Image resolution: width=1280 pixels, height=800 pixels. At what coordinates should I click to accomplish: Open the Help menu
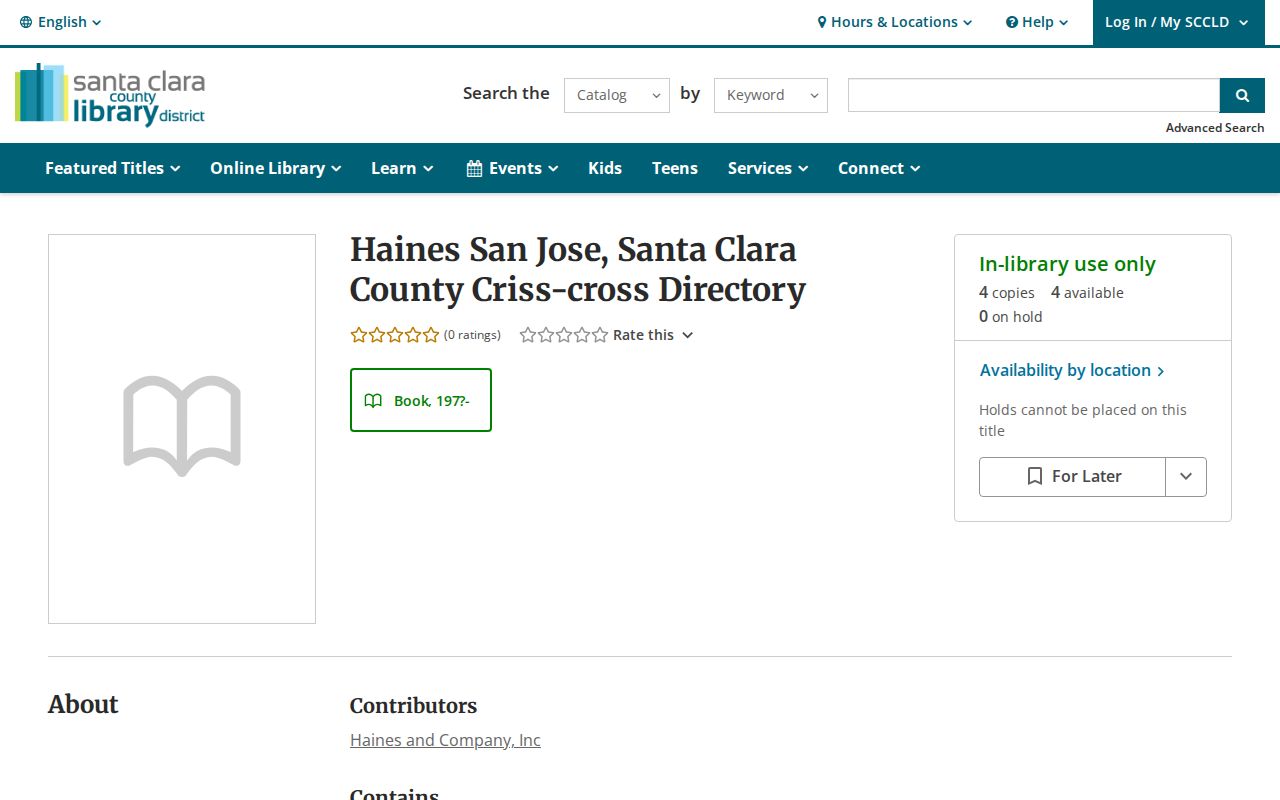[1037, 22]
